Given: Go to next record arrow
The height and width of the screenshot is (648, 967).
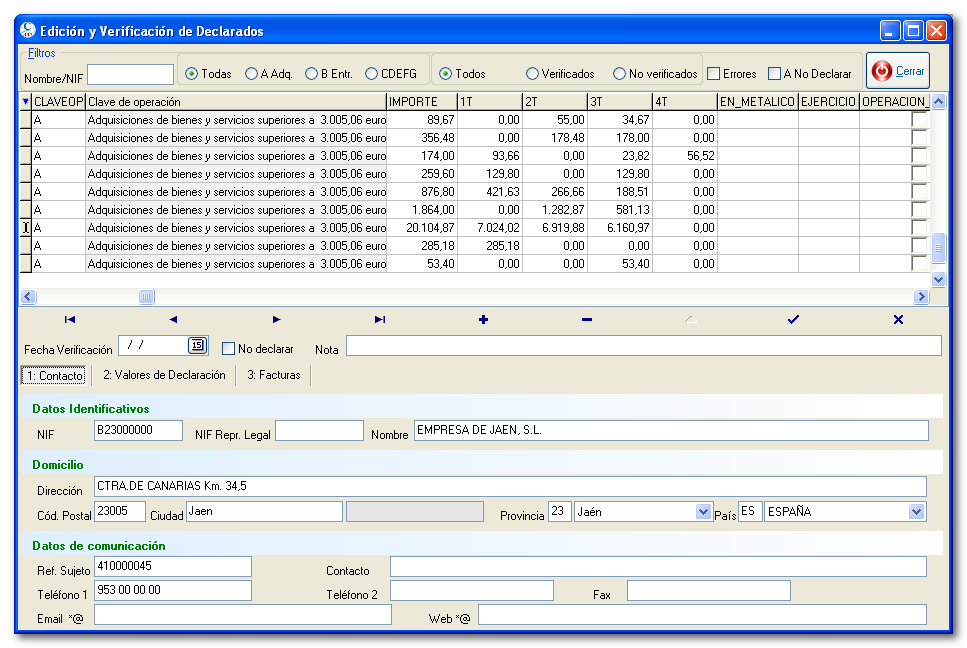Looking at the screenshot, I should (x=276, y=320).
